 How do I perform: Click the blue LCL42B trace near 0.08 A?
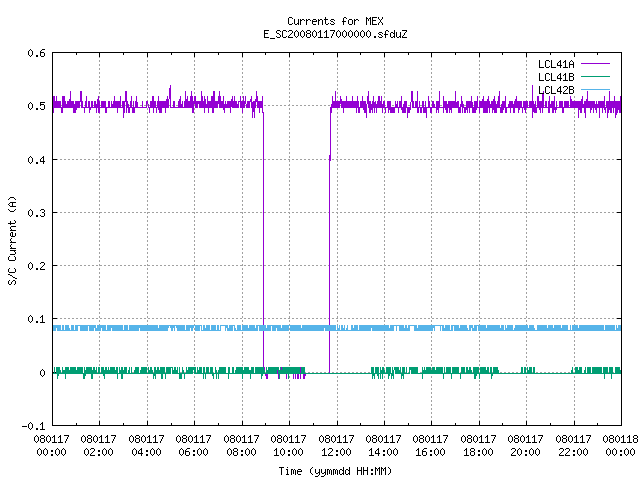(337, 328)
